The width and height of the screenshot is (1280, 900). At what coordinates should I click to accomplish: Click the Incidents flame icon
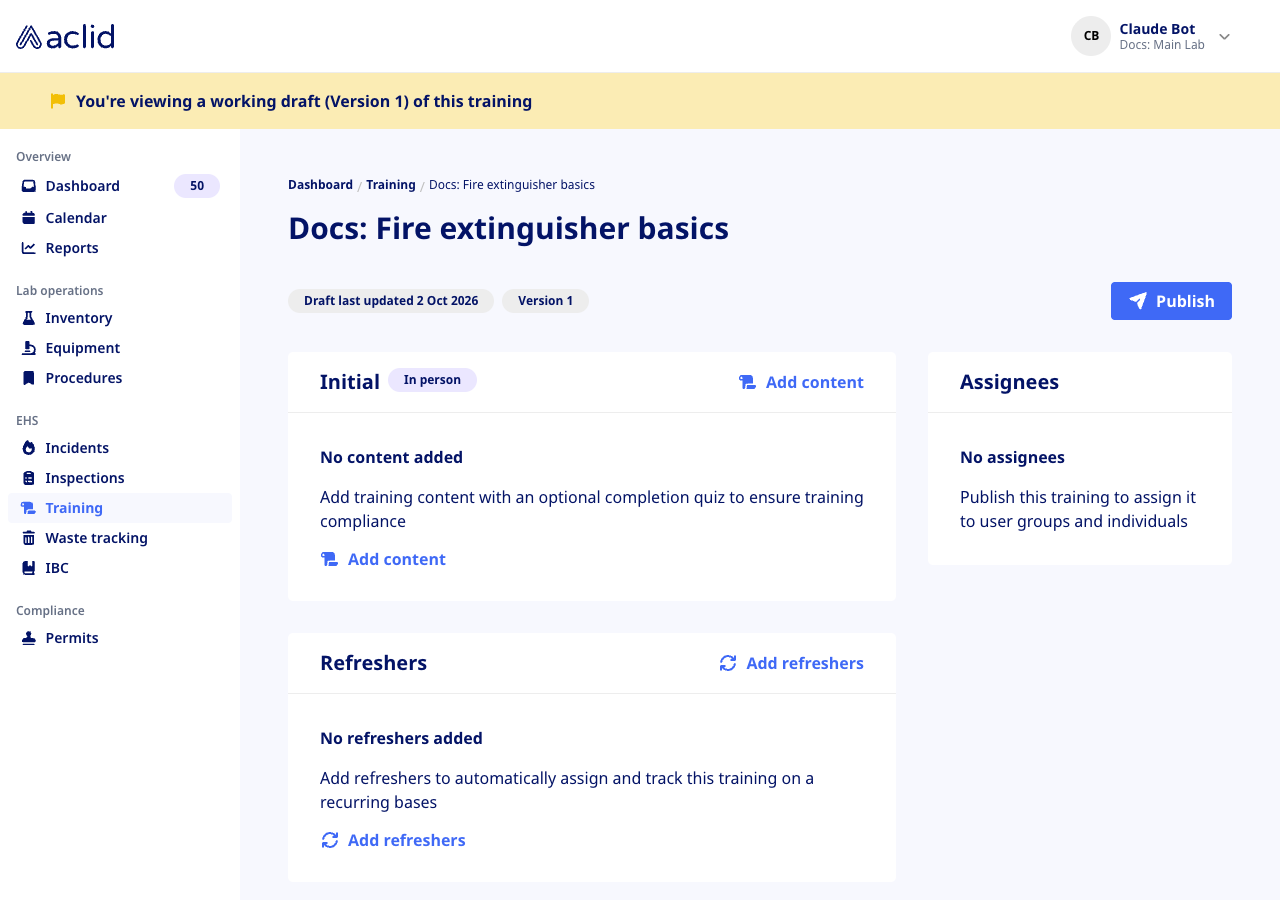click(29, 448)
